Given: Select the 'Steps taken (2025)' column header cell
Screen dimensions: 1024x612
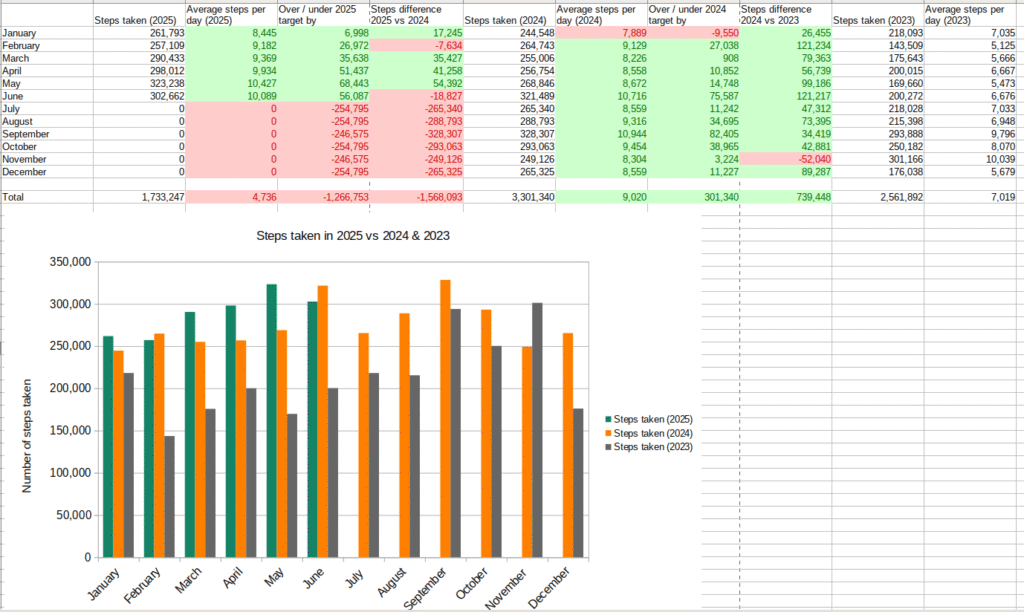Looking at the screenshot, I should click(139, 15).
